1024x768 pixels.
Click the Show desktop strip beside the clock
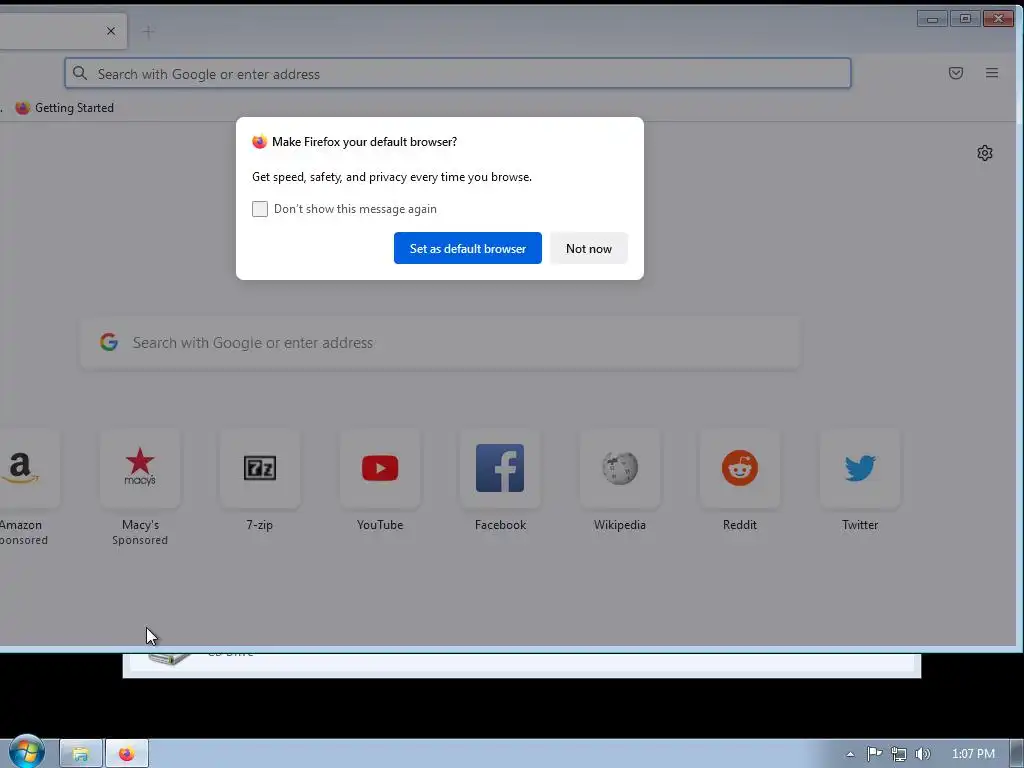point(1017,754)
